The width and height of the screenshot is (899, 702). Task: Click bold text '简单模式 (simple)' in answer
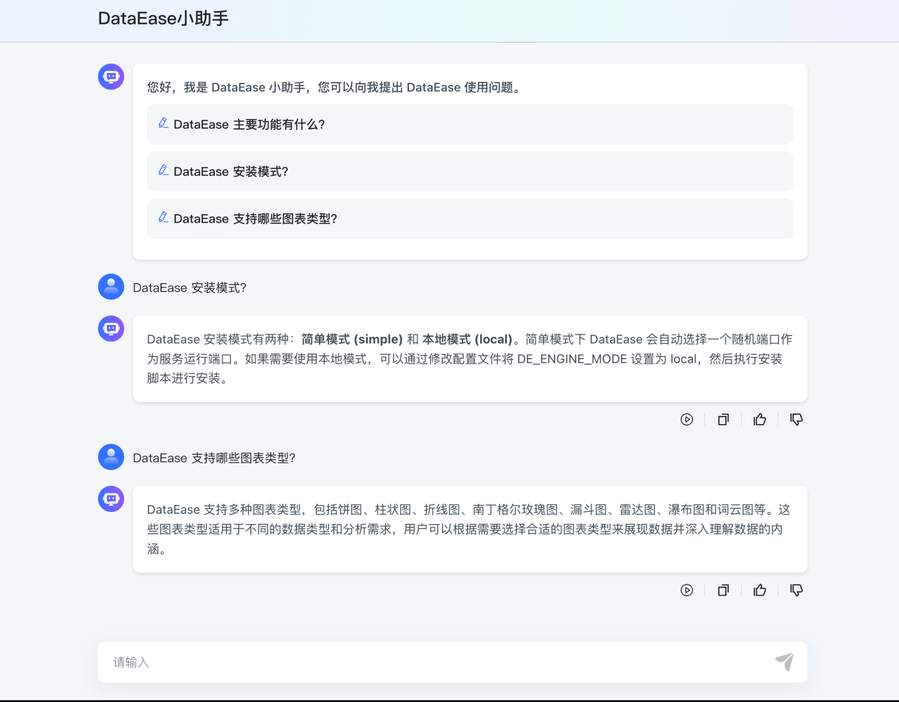[x=352, y=340]
